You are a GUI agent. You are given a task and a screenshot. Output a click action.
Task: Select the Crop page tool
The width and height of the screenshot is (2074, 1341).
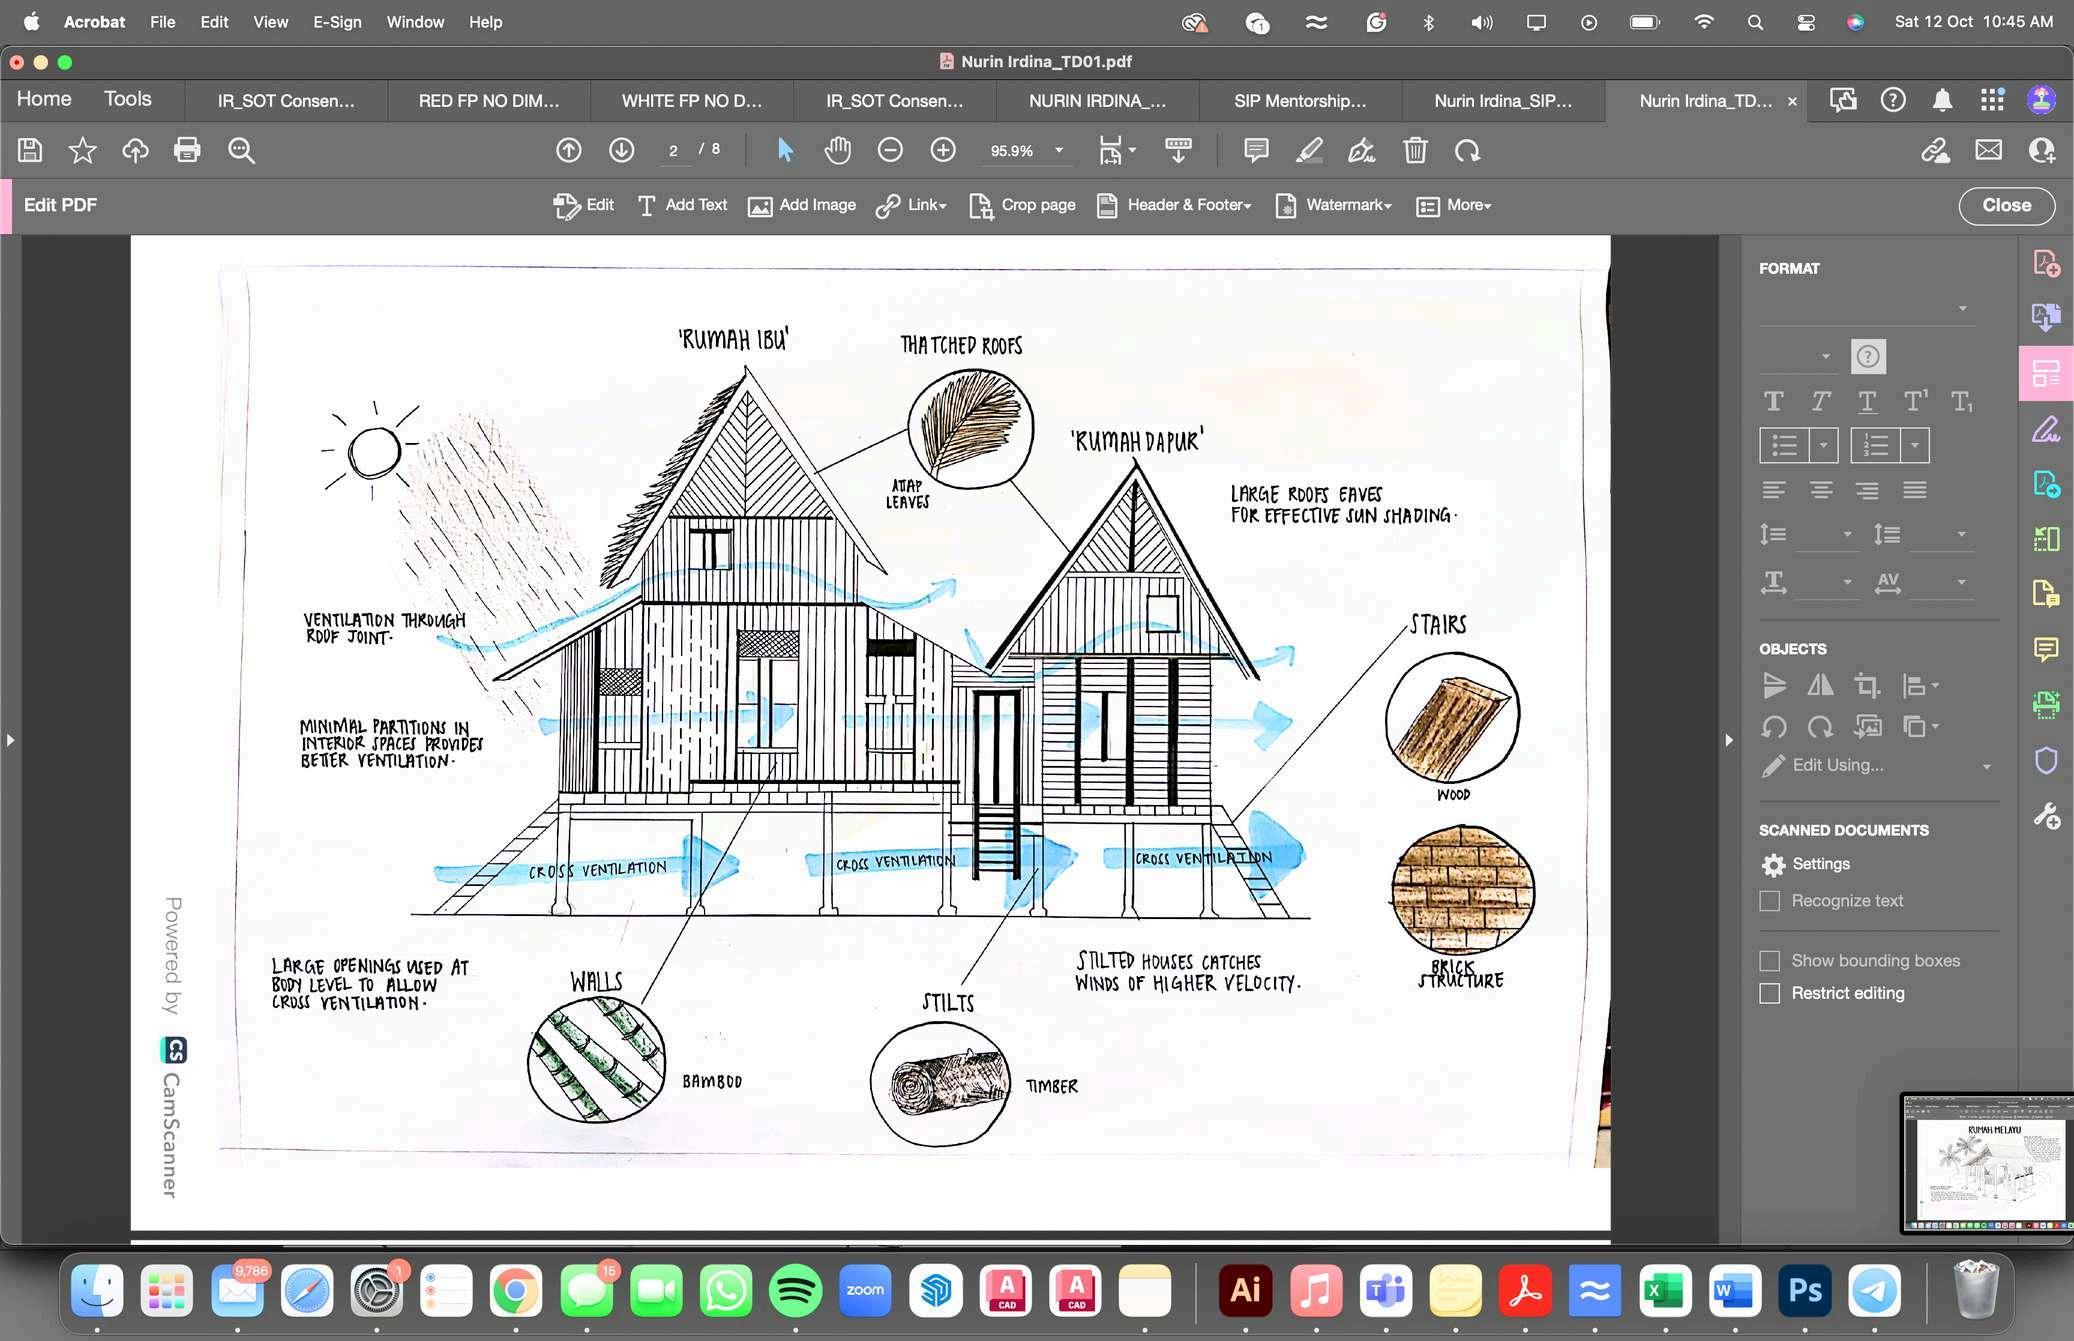[1023, 205]
